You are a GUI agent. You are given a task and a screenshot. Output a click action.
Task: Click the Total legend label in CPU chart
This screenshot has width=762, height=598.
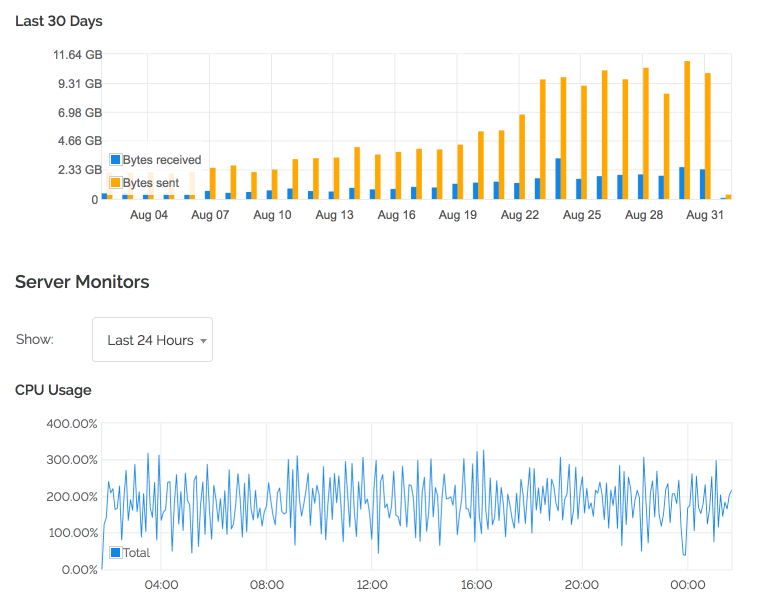[x=136, y=553]
